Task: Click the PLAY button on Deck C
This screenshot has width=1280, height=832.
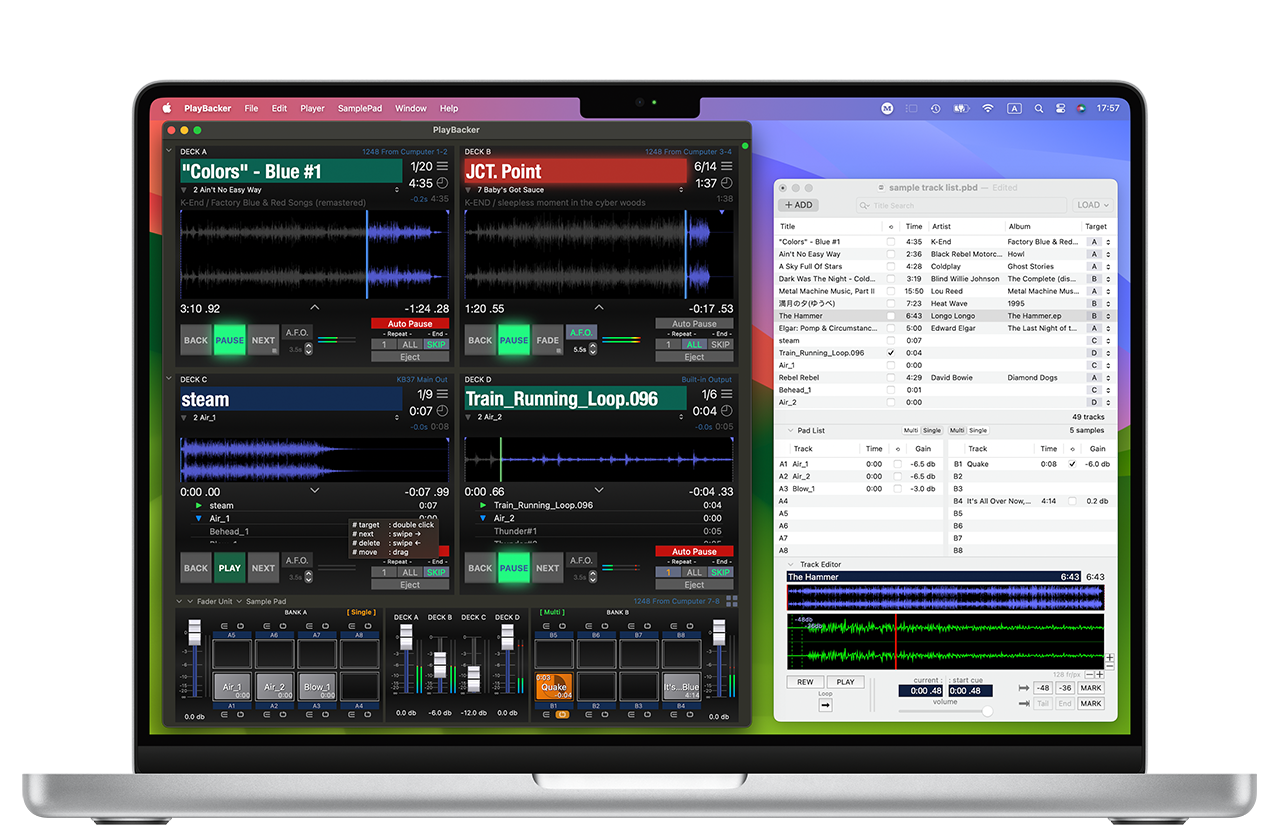Action: [230, 568]
